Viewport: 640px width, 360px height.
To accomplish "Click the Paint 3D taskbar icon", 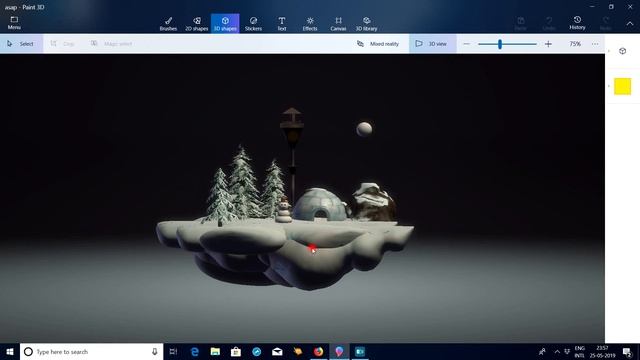I will pos(339,351).
